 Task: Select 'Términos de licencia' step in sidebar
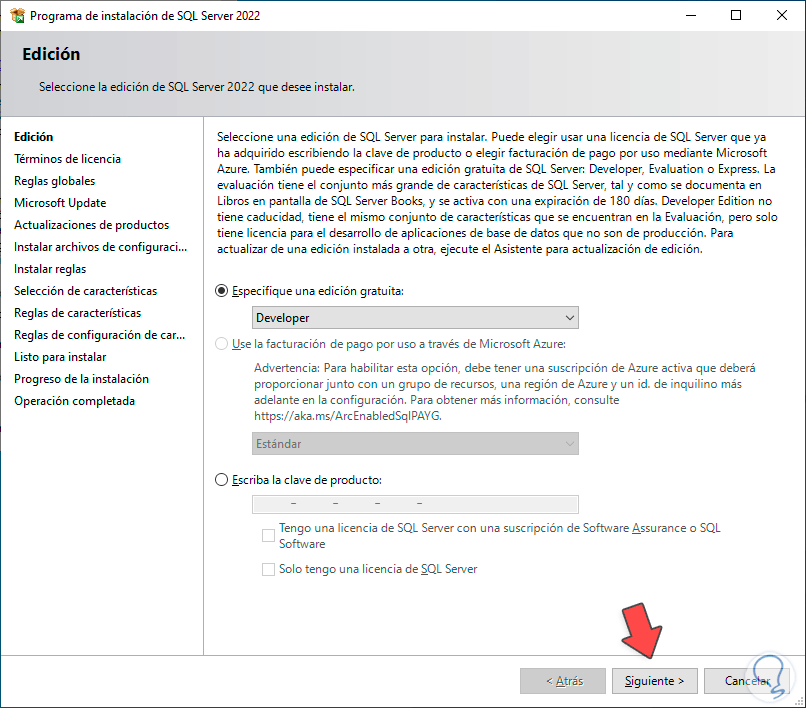tap(67, 159)
